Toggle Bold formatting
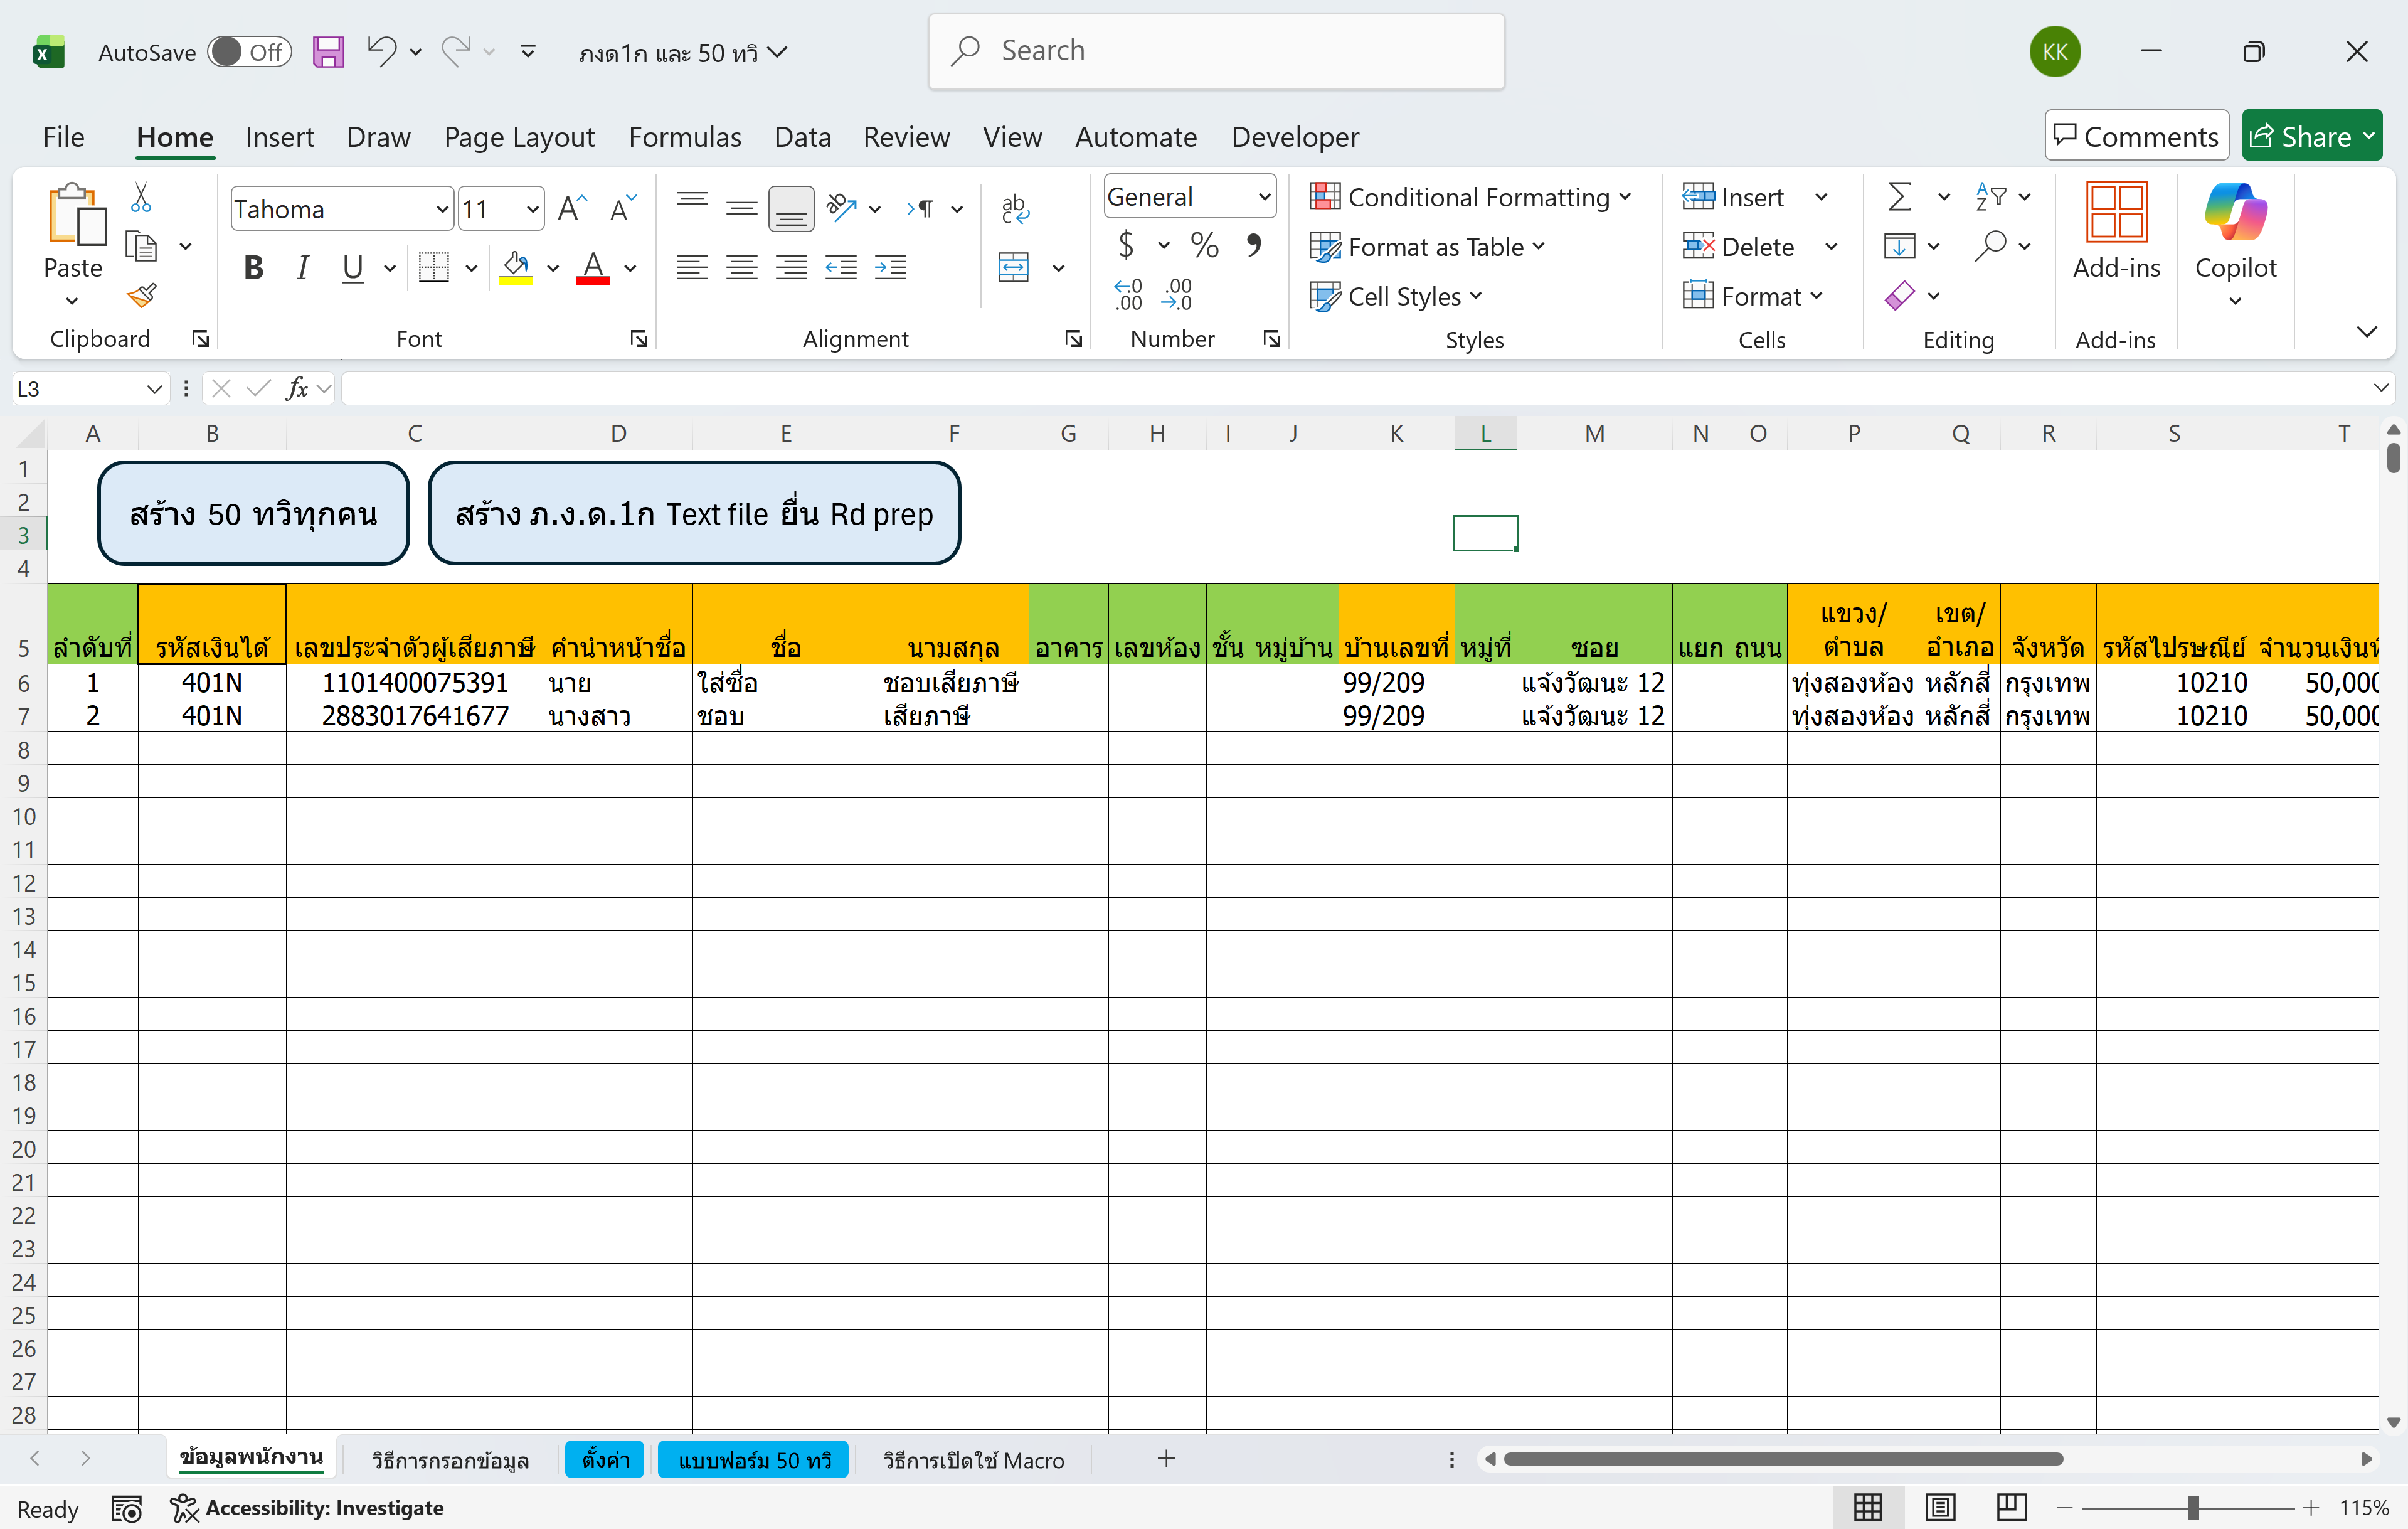The height and width of the screenshot is (1529, 2408). coord(254,268)
